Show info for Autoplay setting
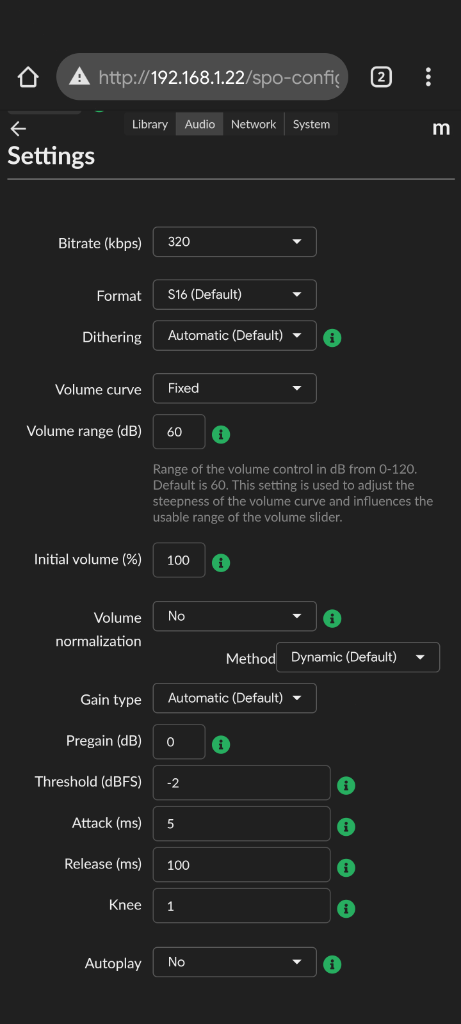This screenshot has width=461, height=1024. (x=332, y=964)
